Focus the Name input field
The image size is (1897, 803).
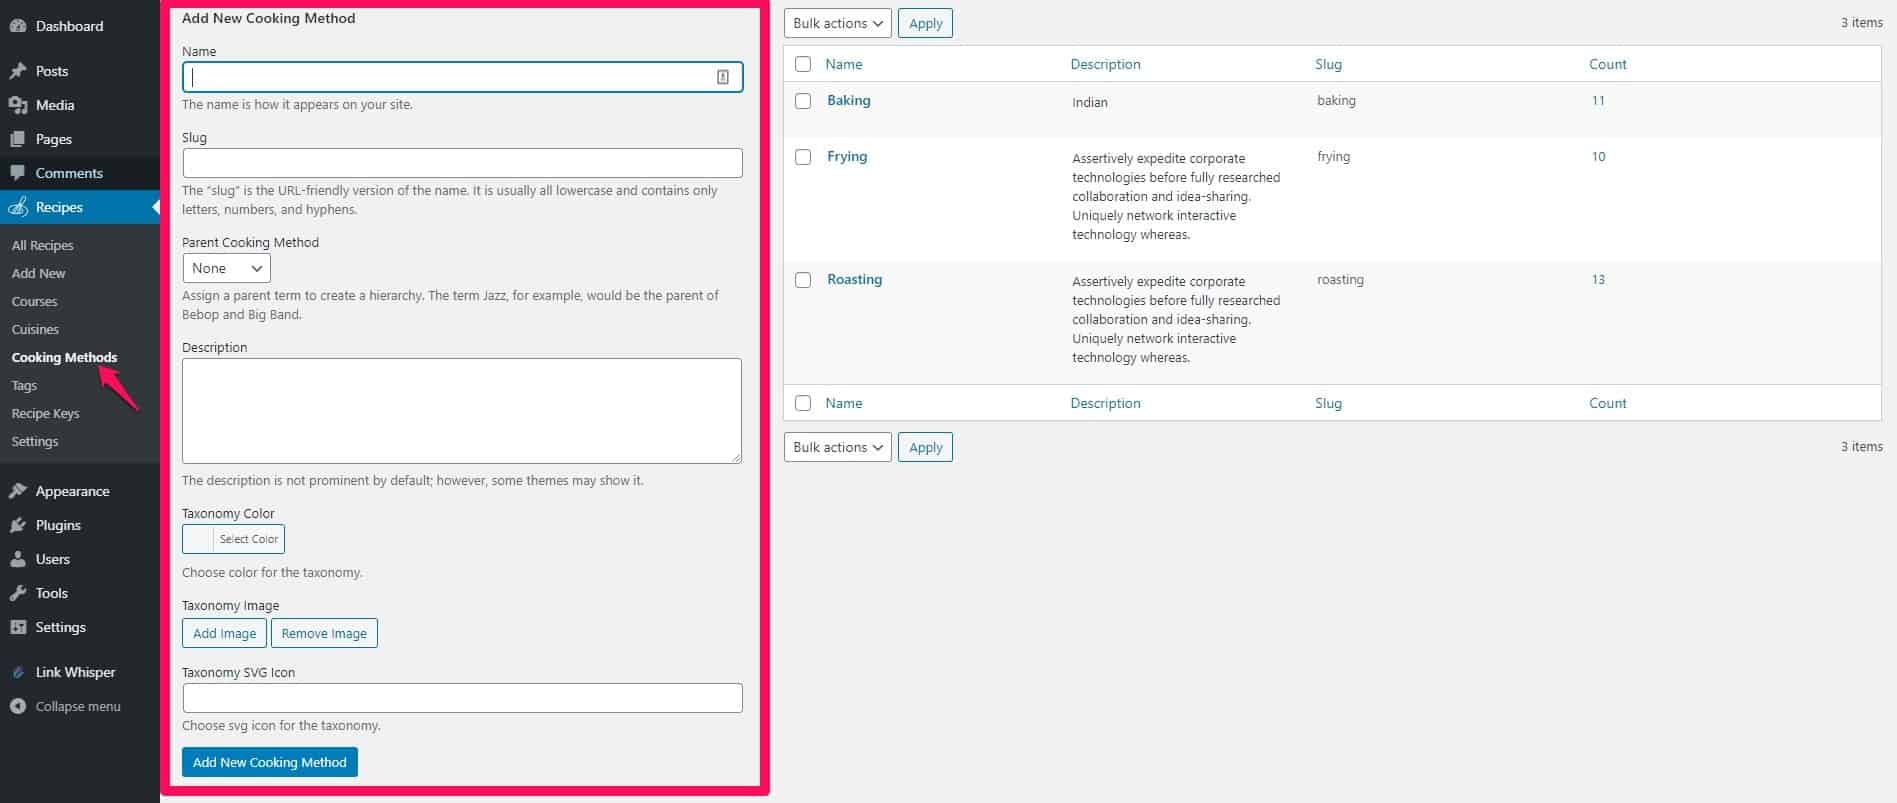click(x=463, y=77)
